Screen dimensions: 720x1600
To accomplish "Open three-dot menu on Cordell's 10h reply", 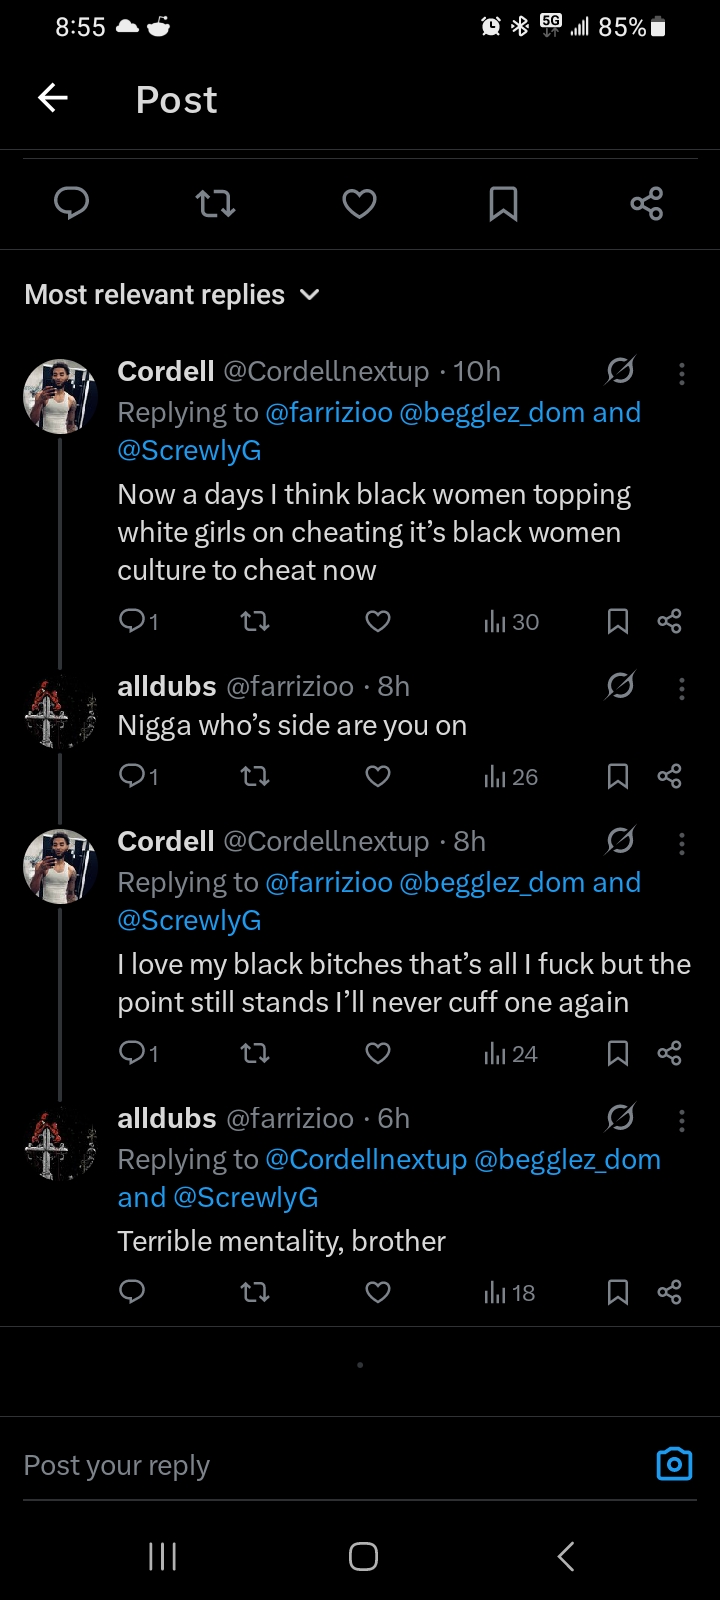I will tap(682, 373).
